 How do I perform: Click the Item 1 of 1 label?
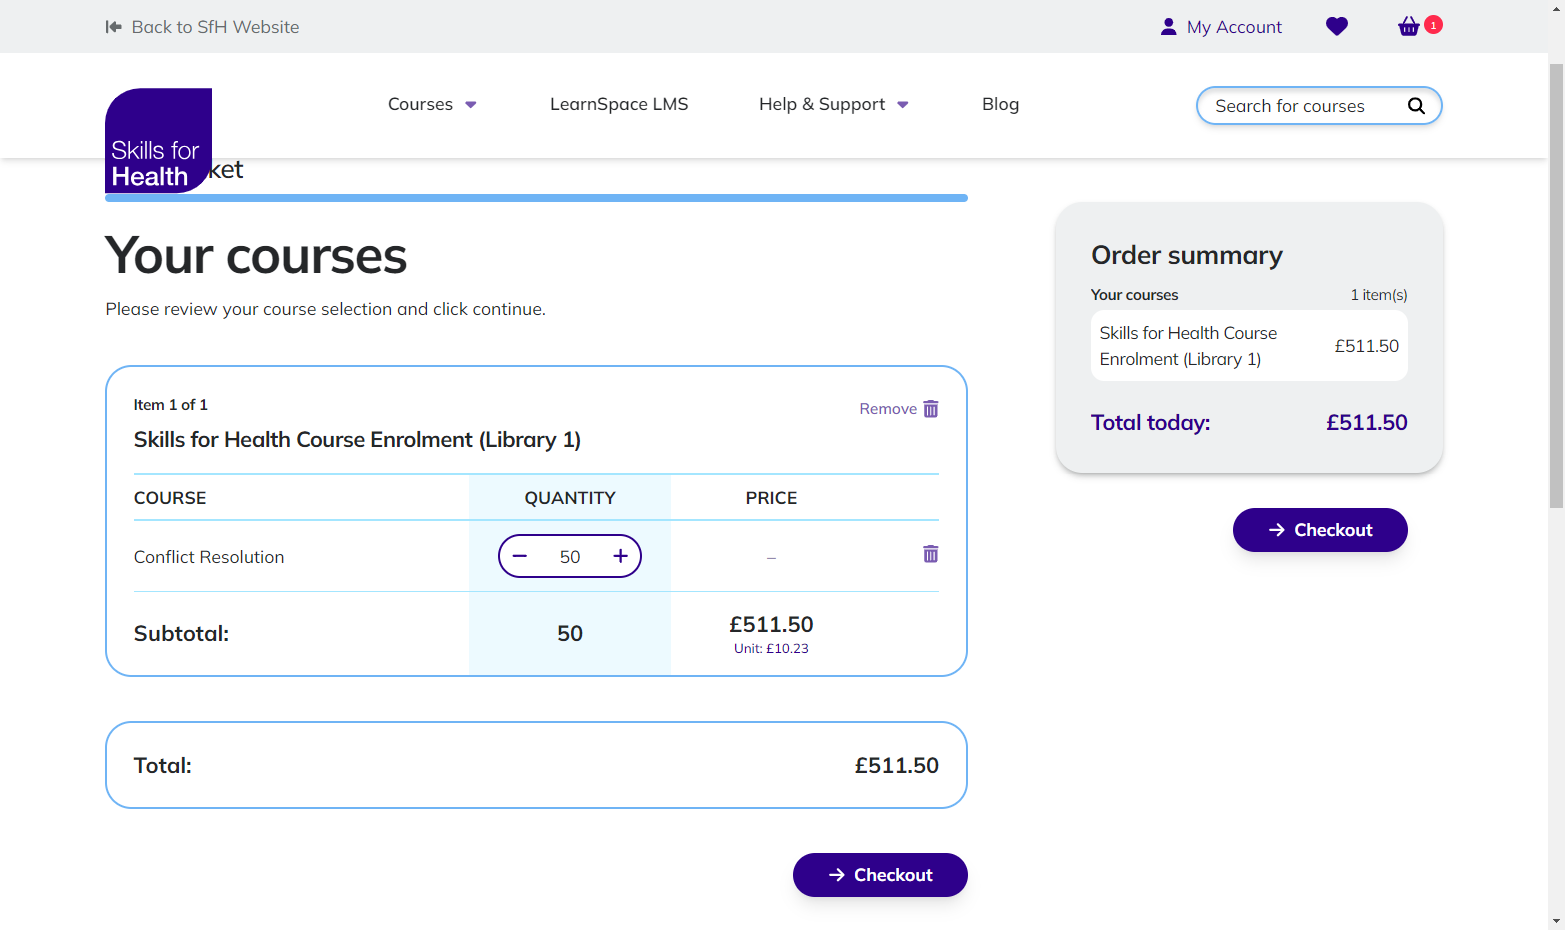[171, 405]
